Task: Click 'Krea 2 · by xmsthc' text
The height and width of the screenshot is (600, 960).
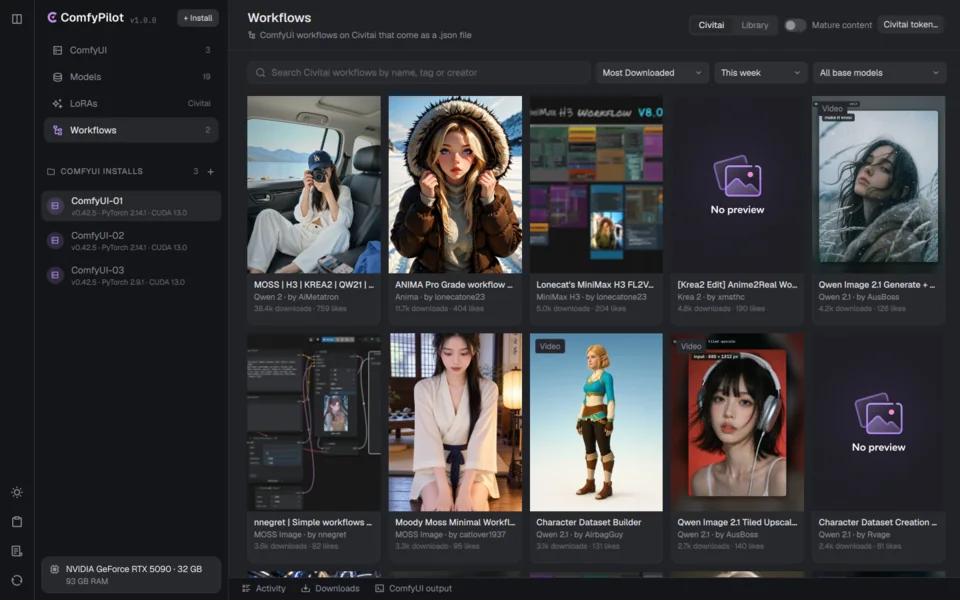Action: (x=711, y=297)
